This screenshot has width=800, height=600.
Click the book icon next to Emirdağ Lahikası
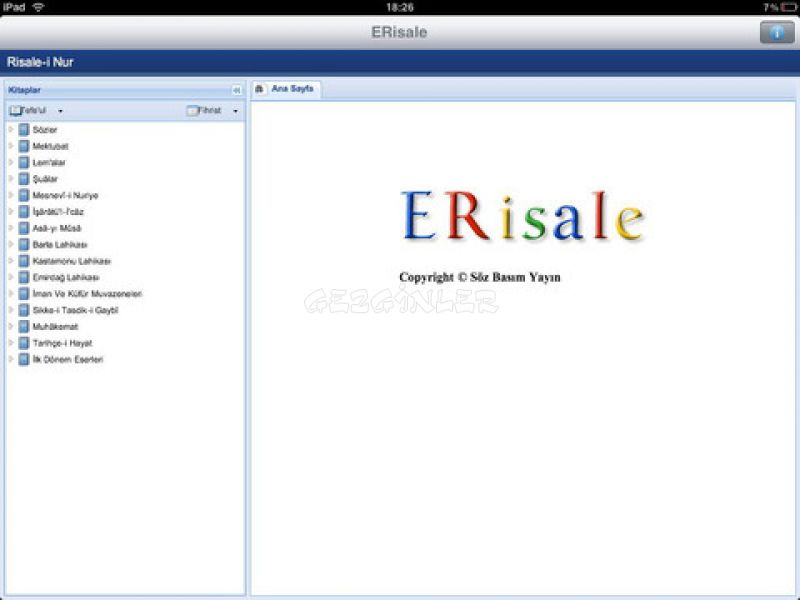tap(23, 277)
